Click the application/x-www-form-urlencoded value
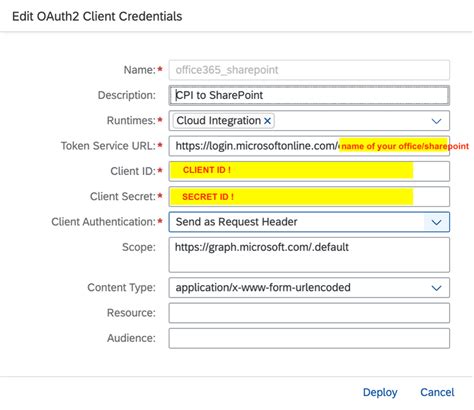Image resolution: width=474 pixels, height=410 pixels. click(263, 288)
